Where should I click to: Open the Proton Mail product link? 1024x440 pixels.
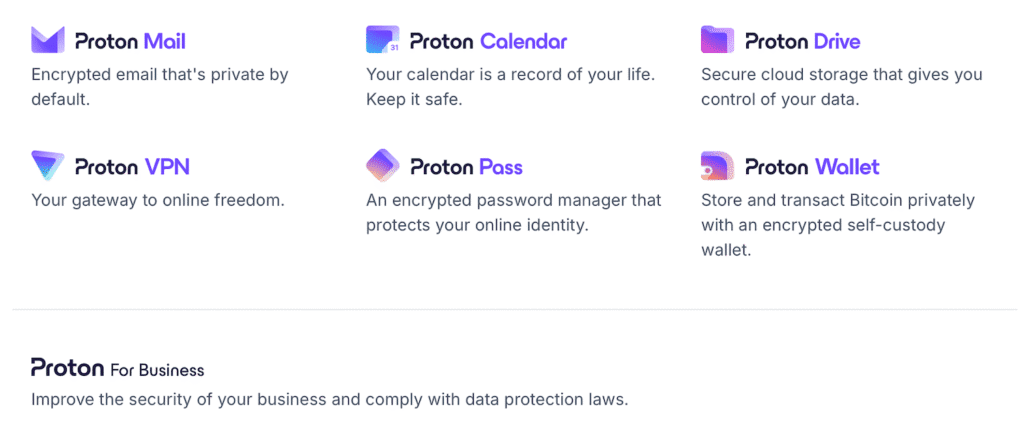pos(130,42)
